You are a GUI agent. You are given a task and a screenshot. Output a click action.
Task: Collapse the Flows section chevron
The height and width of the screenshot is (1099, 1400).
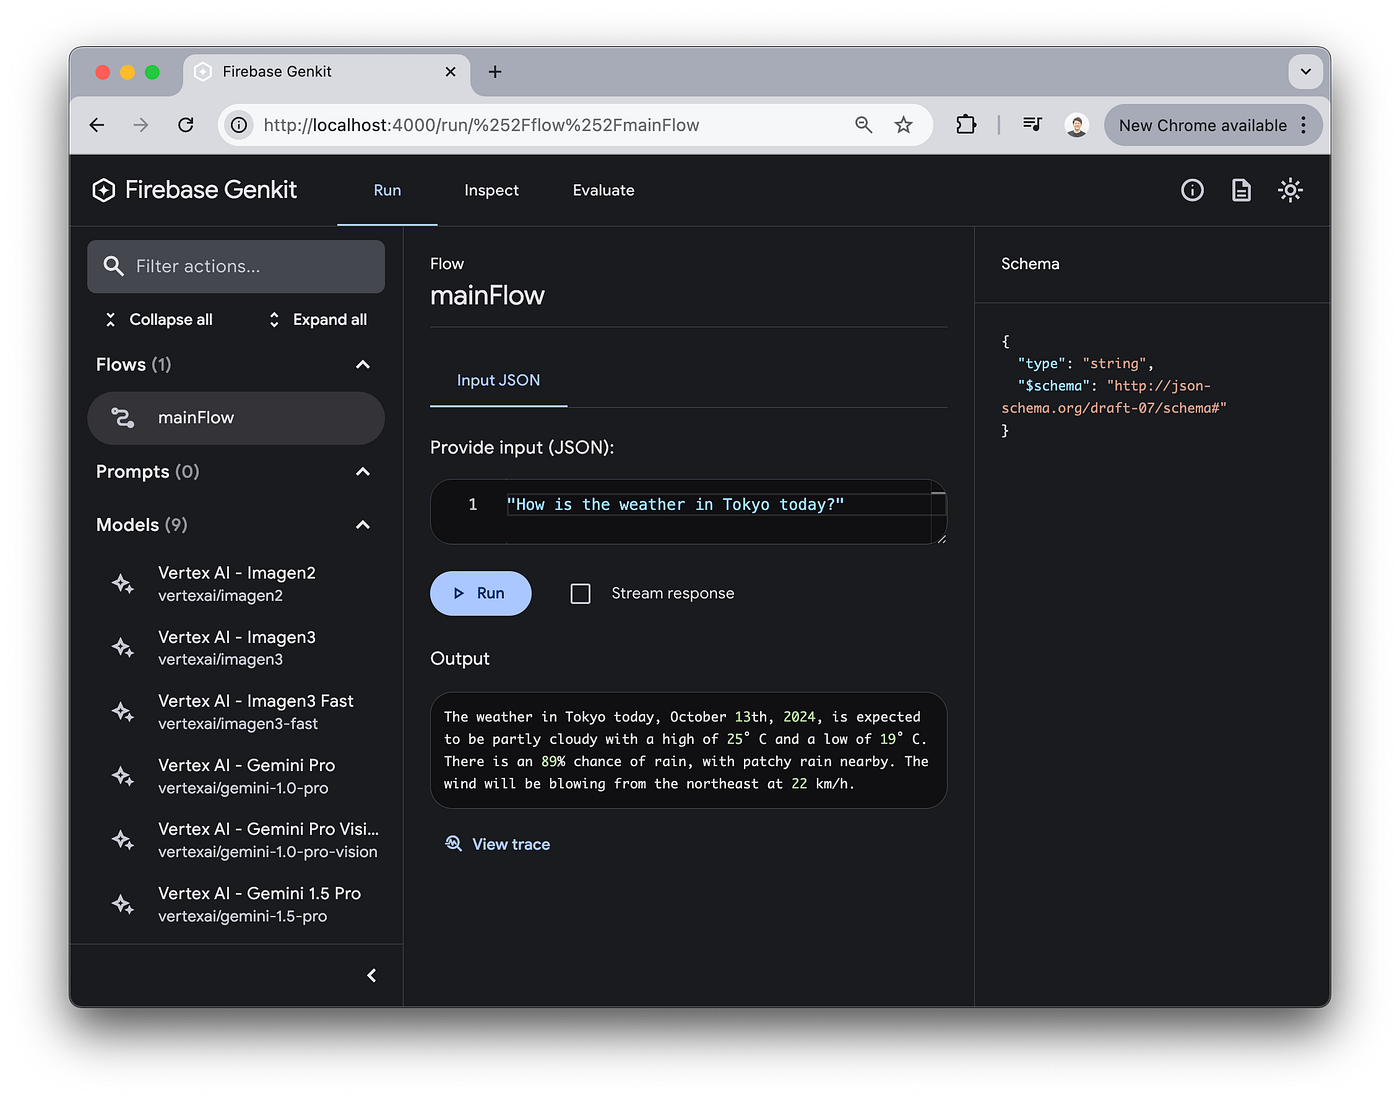click(x=363, y=365)
